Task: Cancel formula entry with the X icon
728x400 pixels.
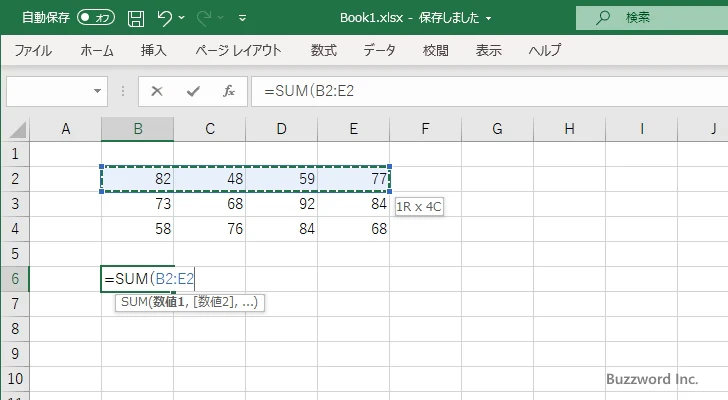Action: coord(157,91)
